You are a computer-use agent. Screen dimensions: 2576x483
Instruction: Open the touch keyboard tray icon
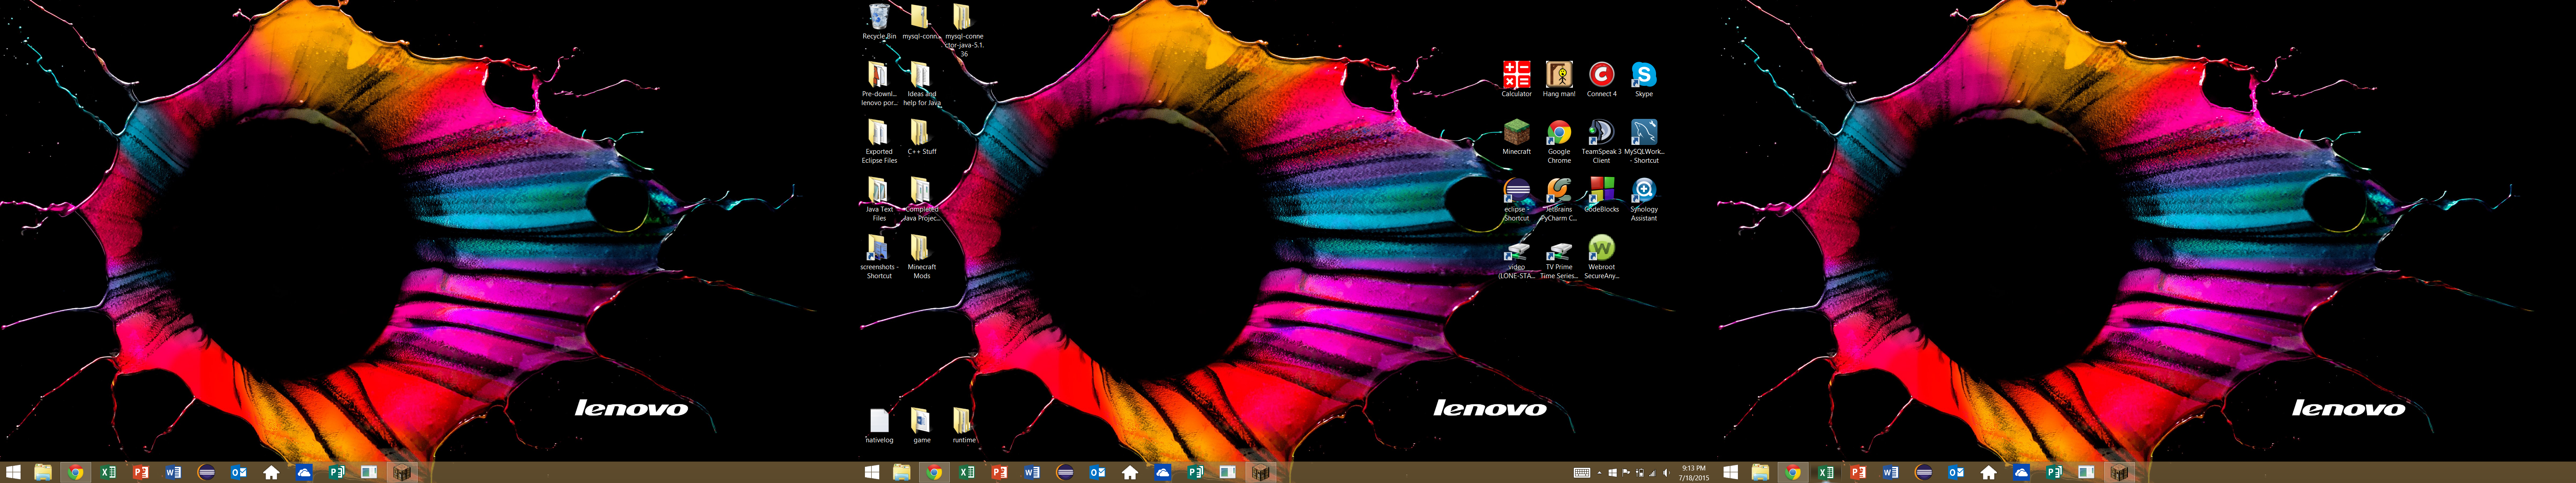(x=1581, y=473)
